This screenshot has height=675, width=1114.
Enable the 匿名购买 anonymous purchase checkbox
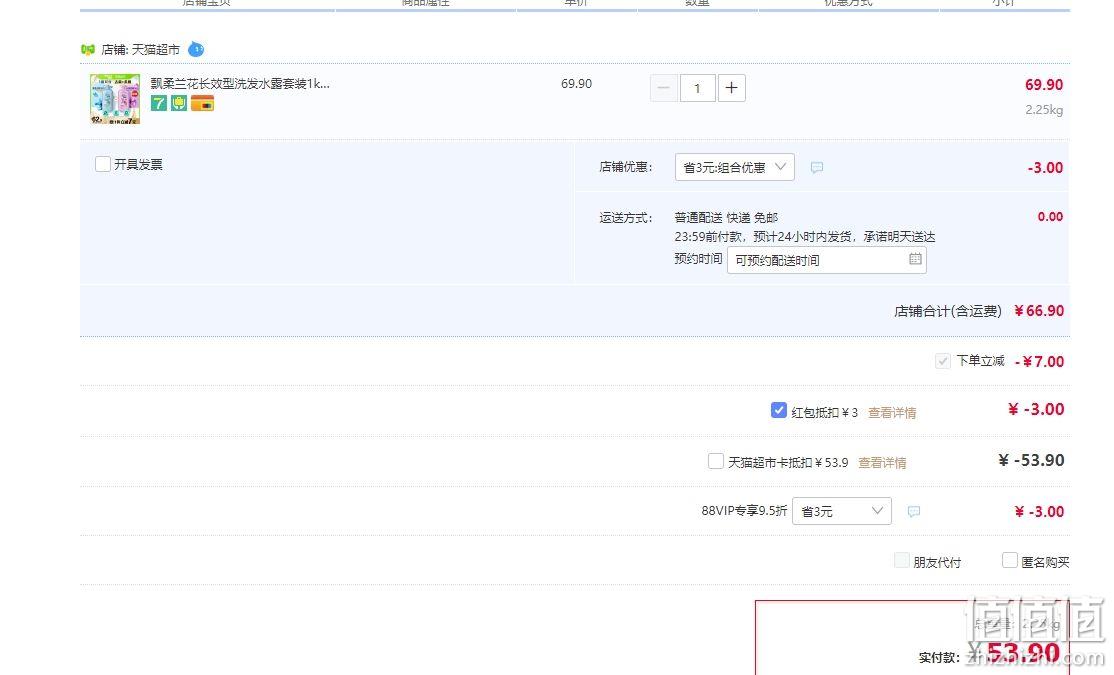[1010, 561]
